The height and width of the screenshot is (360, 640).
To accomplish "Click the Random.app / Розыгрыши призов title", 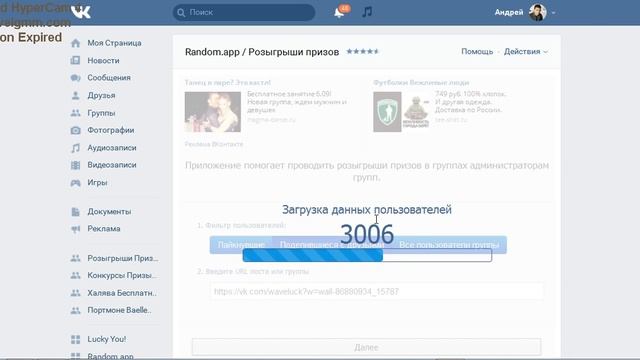I will [x=262, y=52].
